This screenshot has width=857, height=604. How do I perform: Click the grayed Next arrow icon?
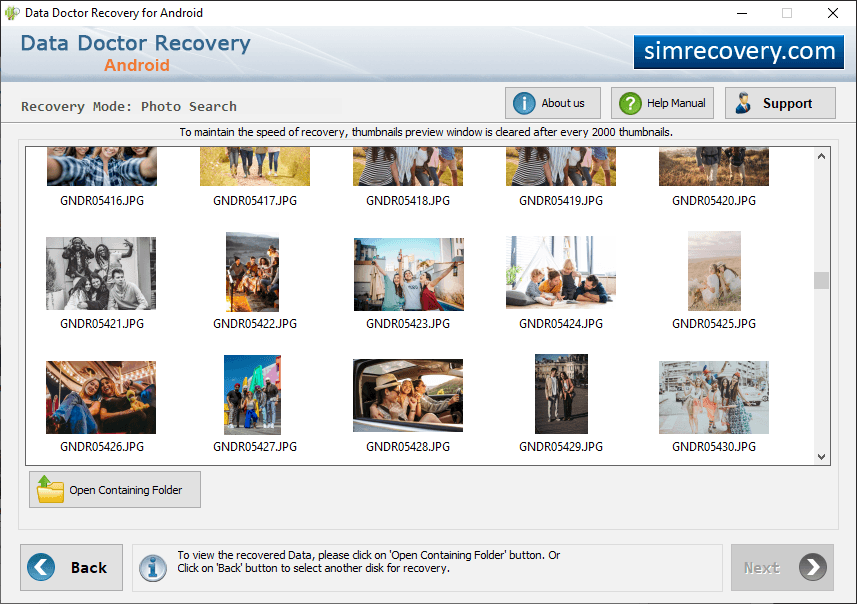tap(813, 567)
